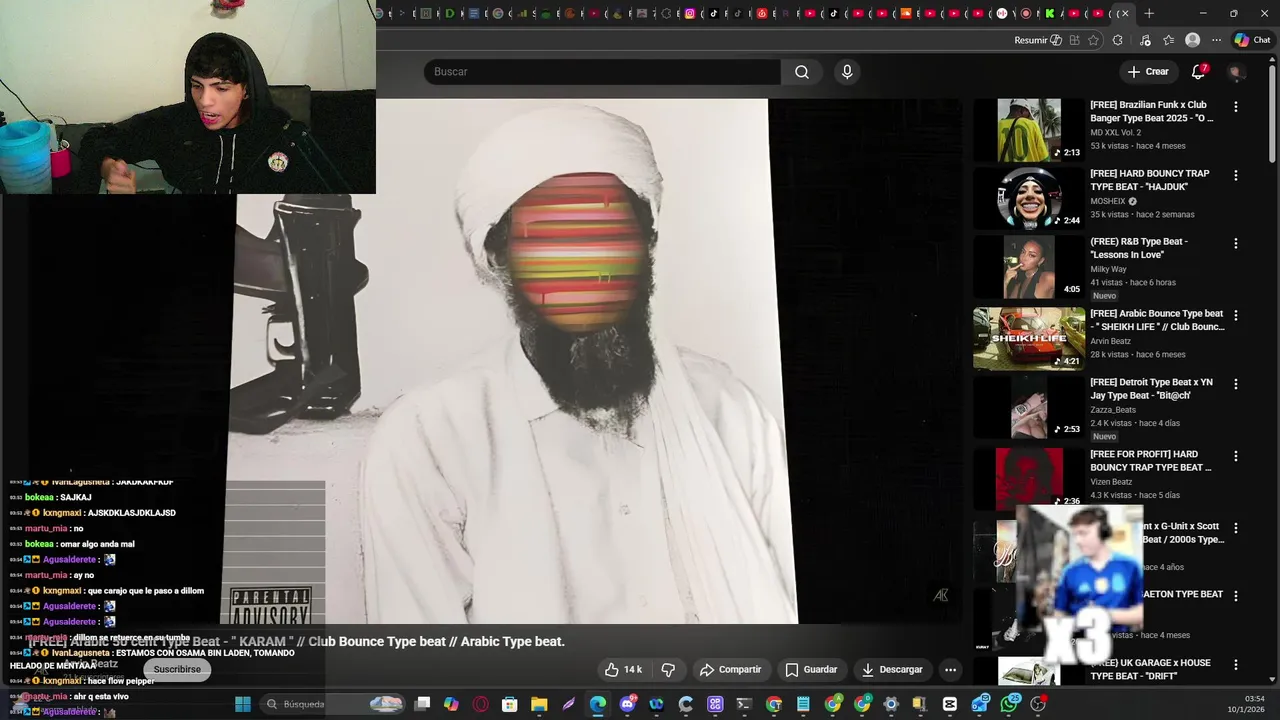Open WhatsApp from the taskbar

pos(1009,704)
